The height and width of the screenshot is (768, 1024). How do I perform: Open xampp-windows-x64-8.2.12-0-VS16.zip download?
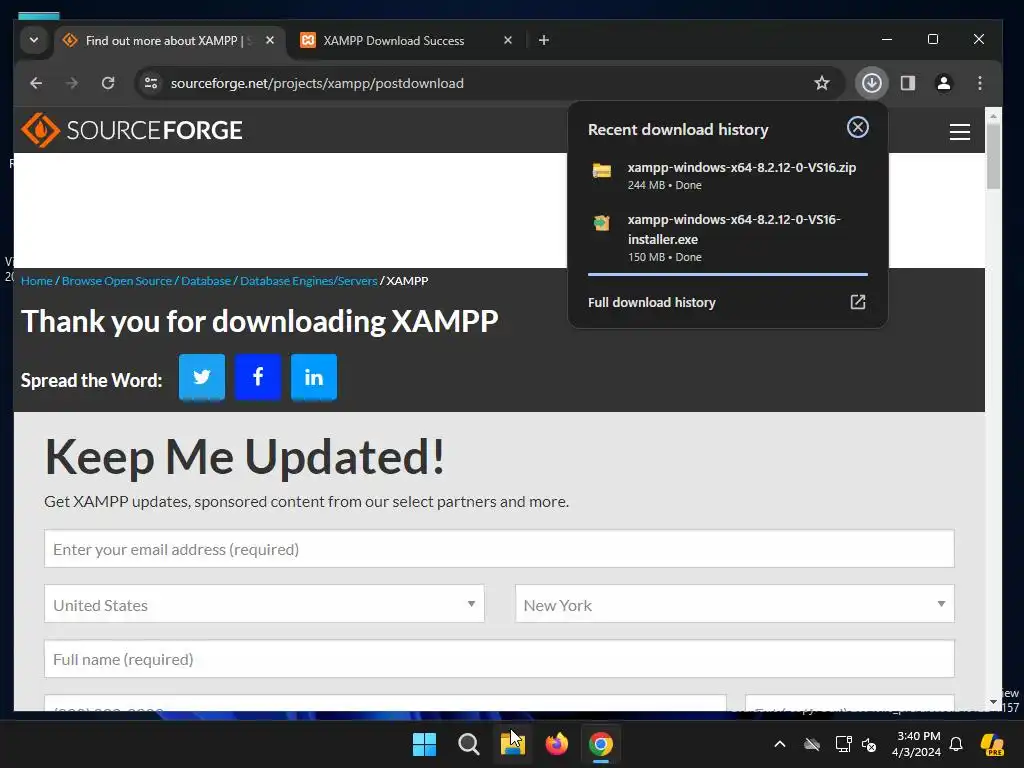click(728, 176)
